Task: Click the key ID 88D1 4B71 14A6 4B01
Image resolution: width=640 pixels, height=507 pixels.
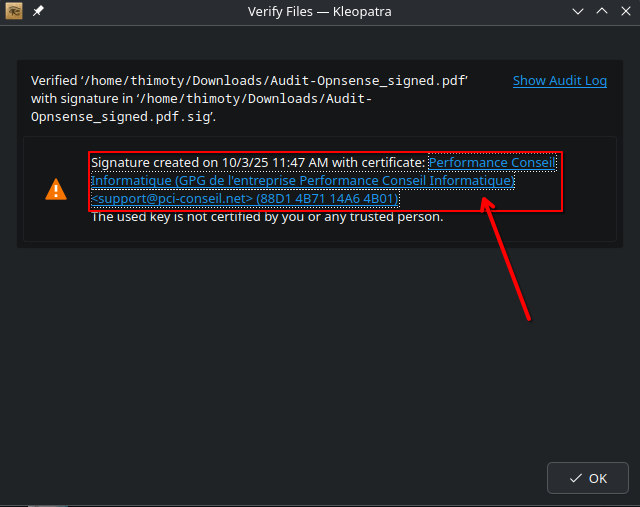Action: pyautogui.click(x=328, y=199)
